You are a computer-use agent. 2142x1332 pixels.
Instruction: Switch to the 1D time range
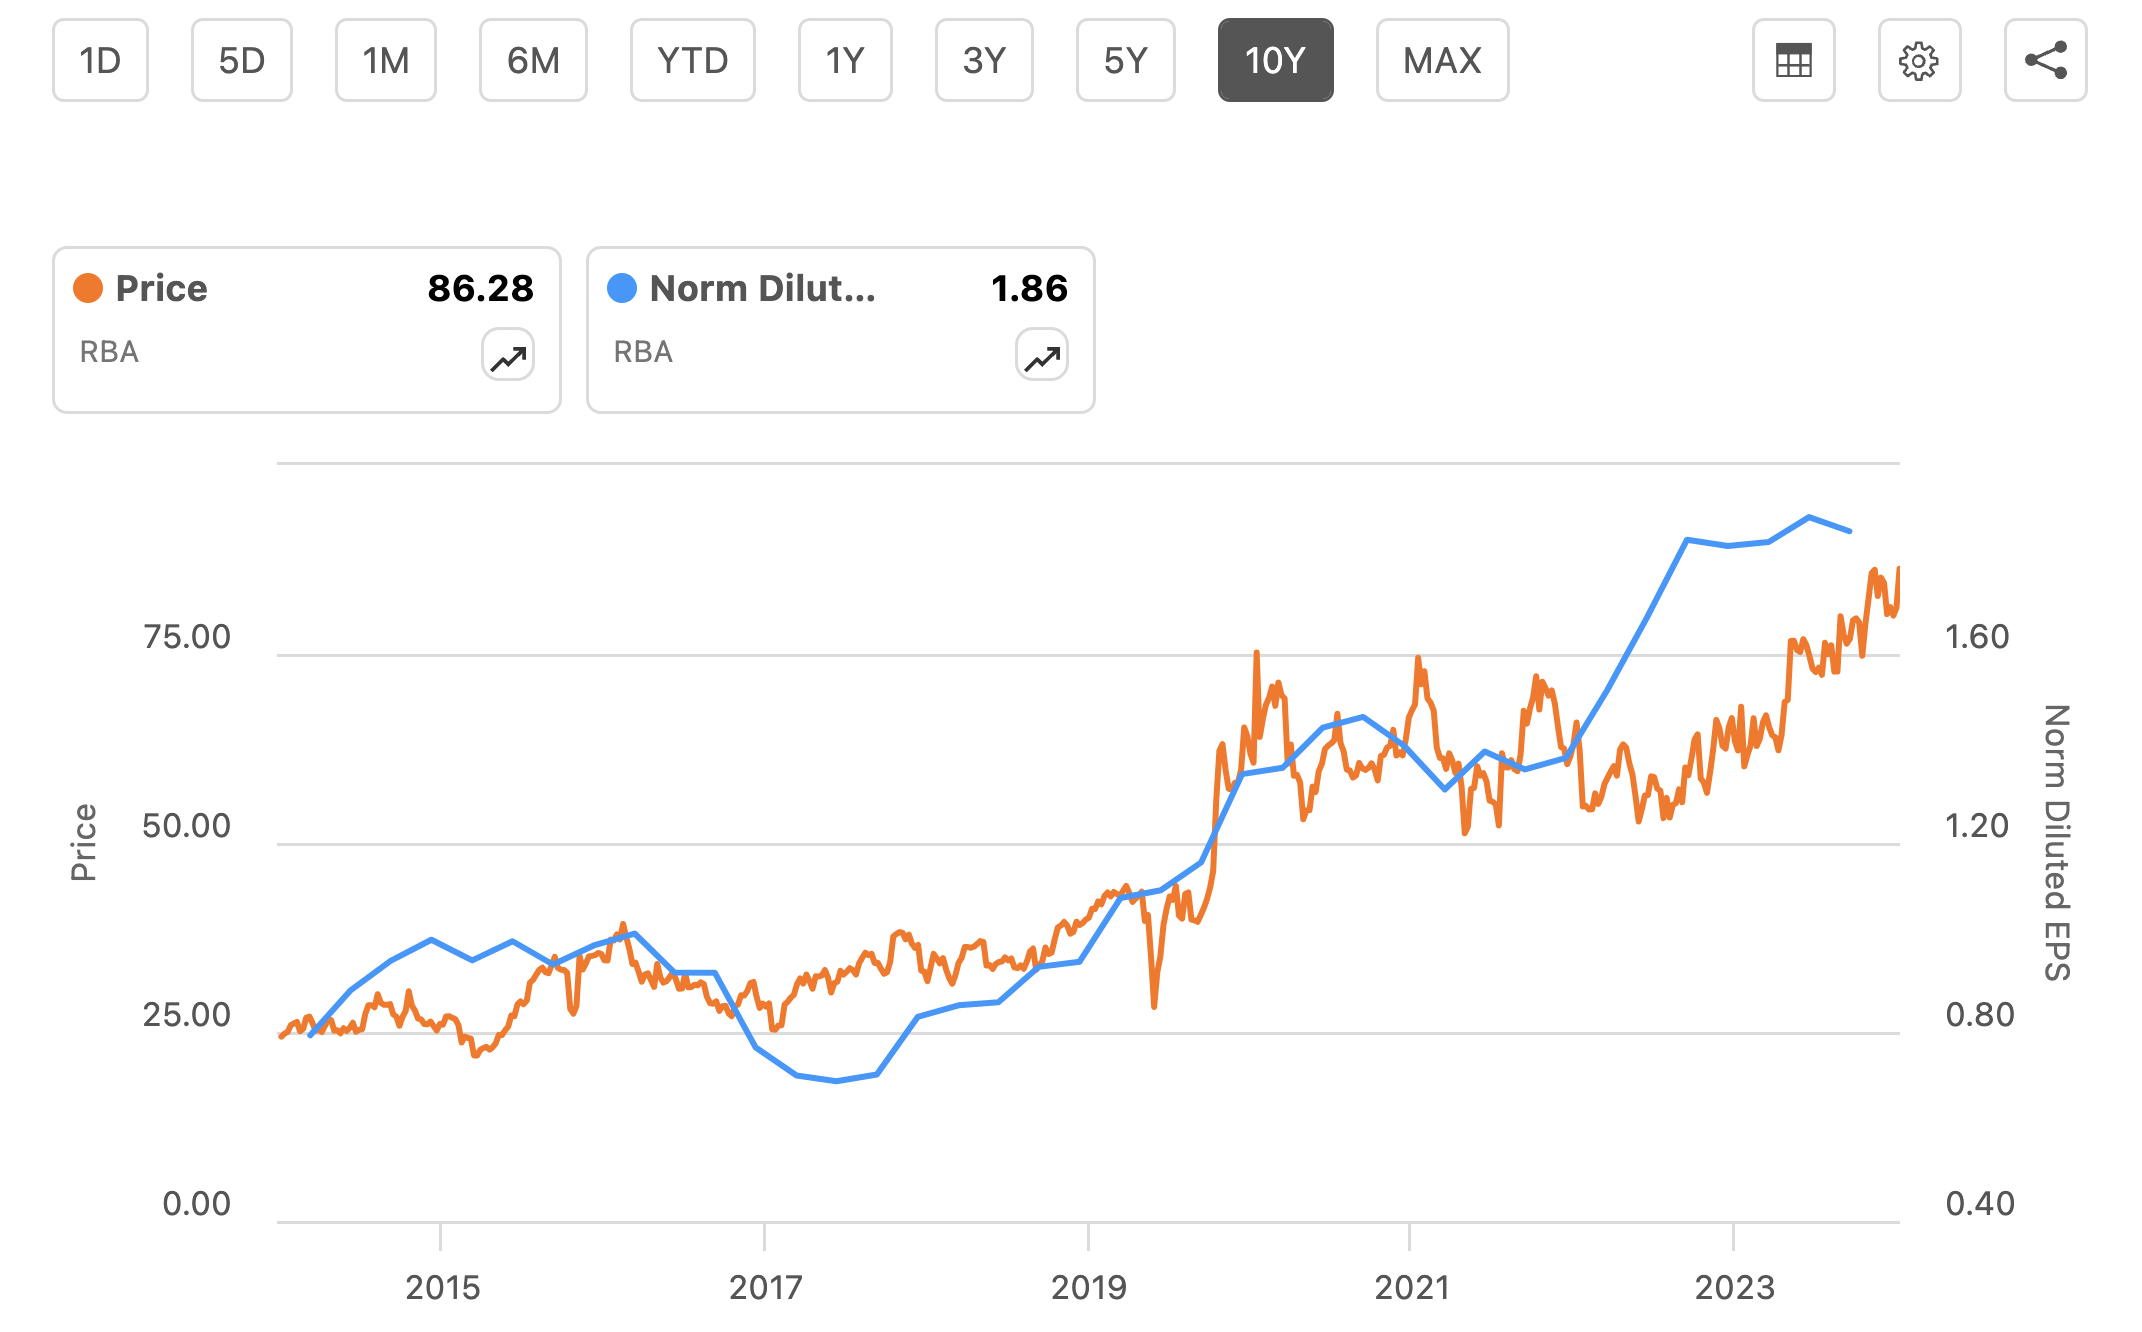coord(100,61)
